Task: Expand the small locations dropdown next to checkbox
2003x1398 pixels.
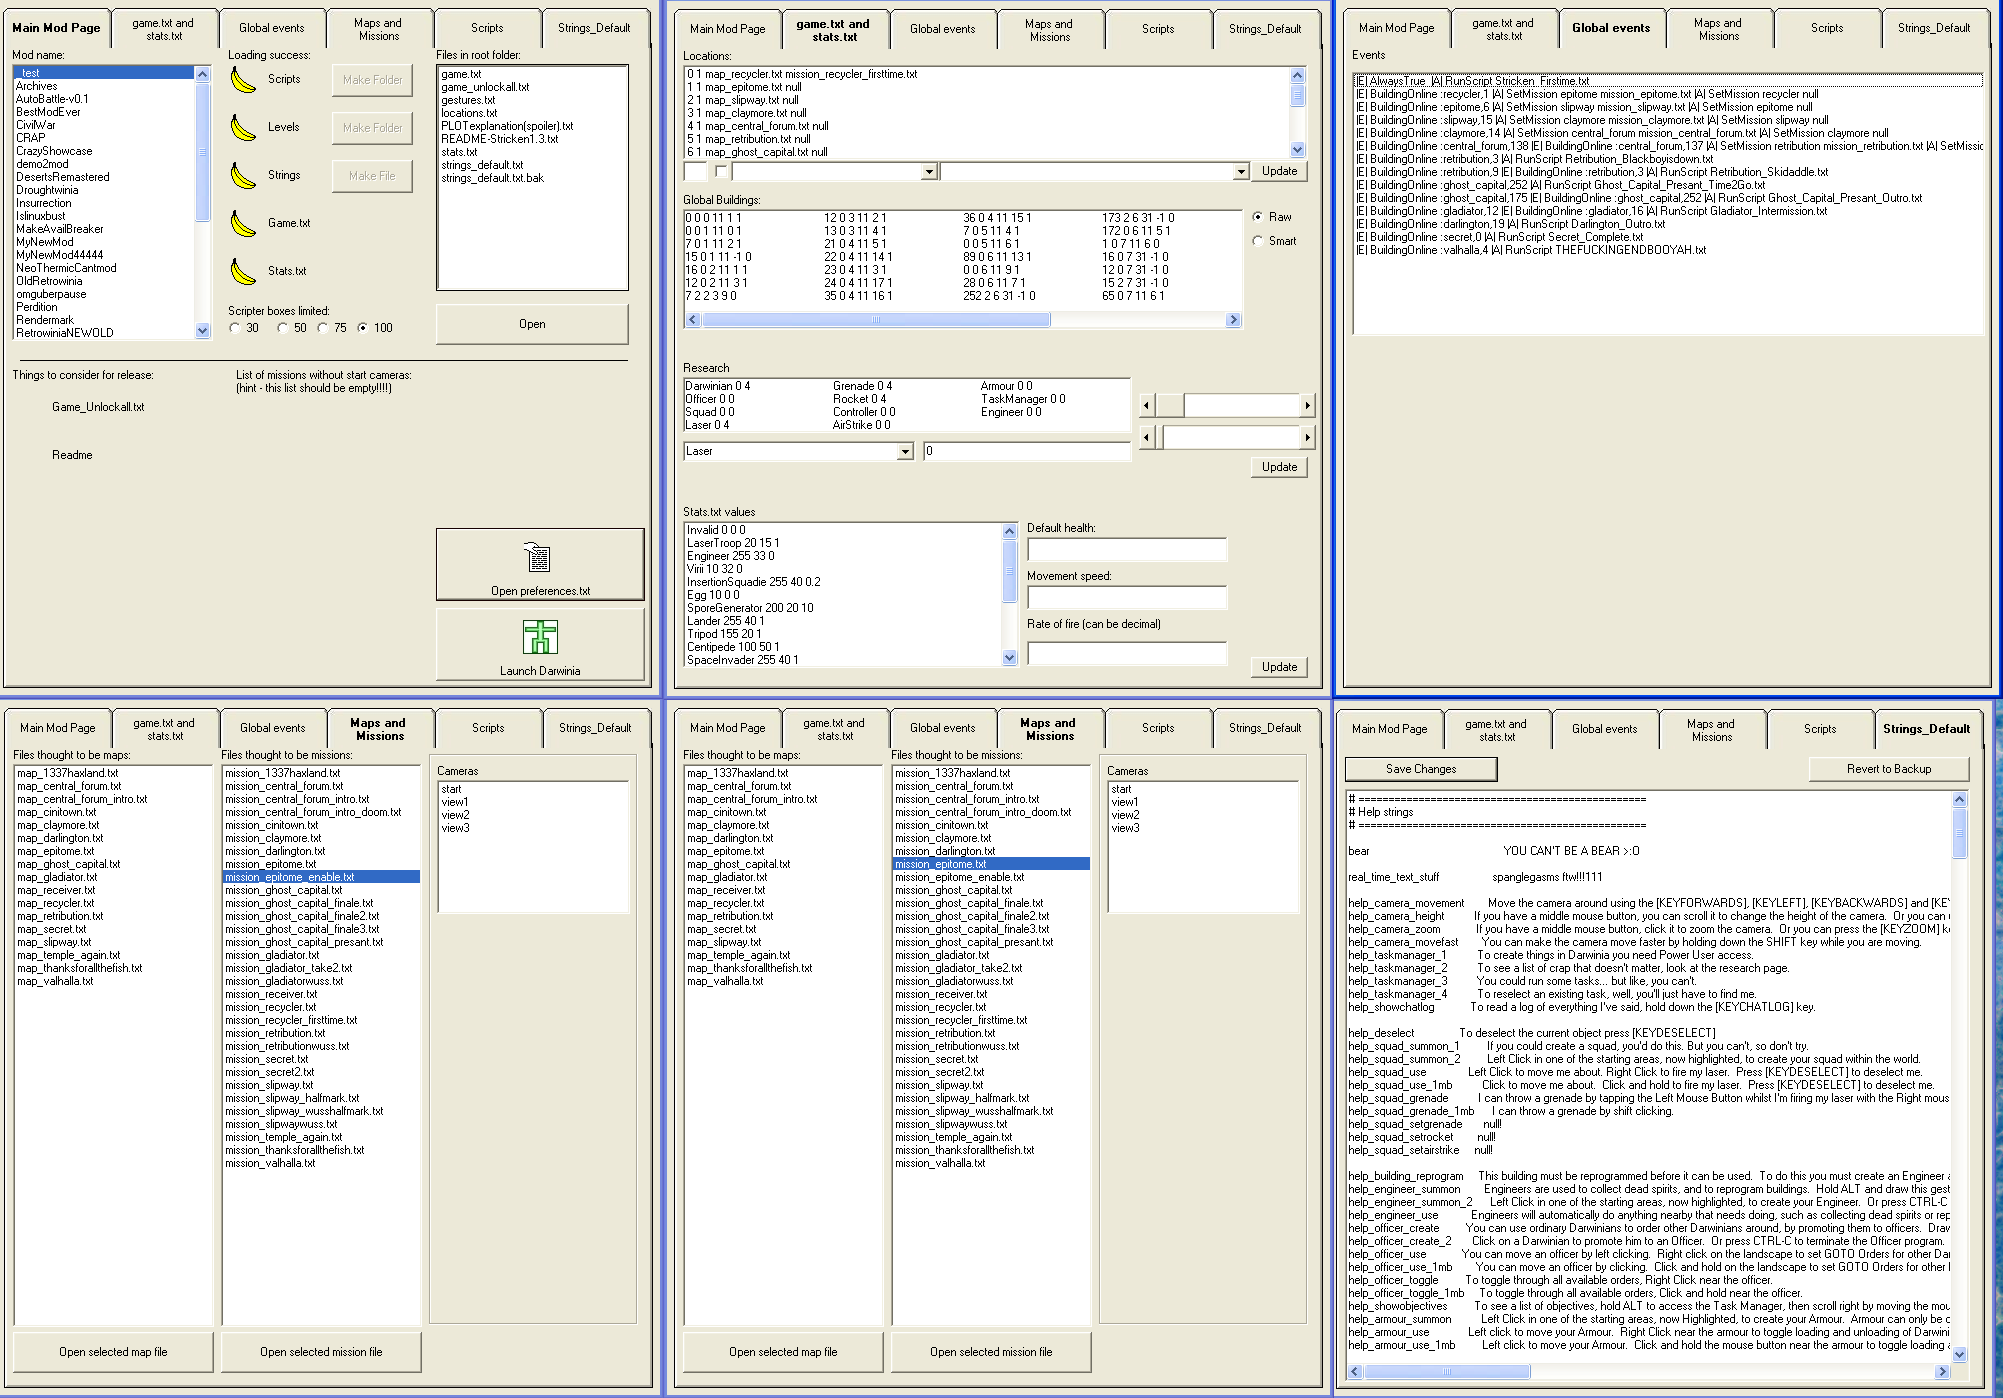Action: click(929, 172)
